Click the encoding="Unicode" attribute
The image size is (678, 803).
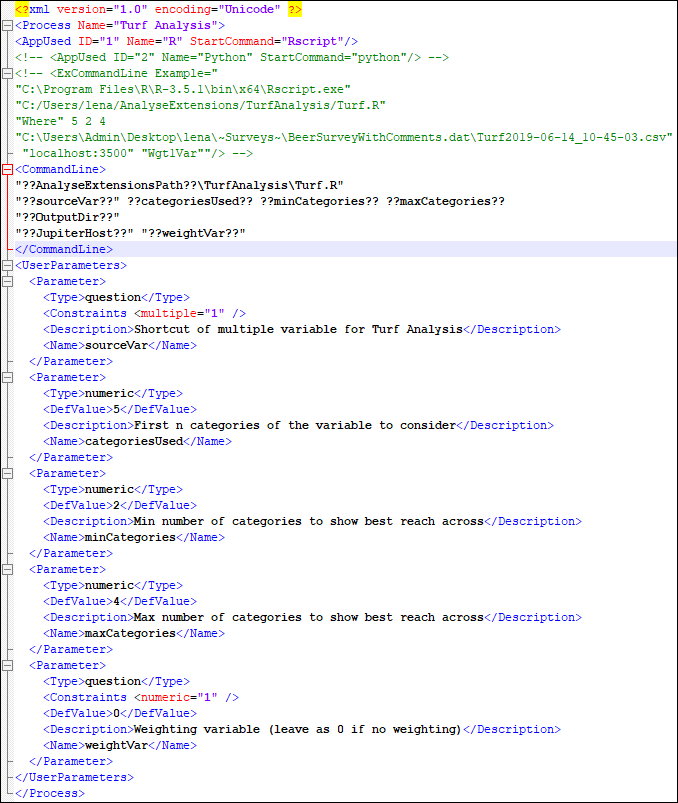pos(218,10)
